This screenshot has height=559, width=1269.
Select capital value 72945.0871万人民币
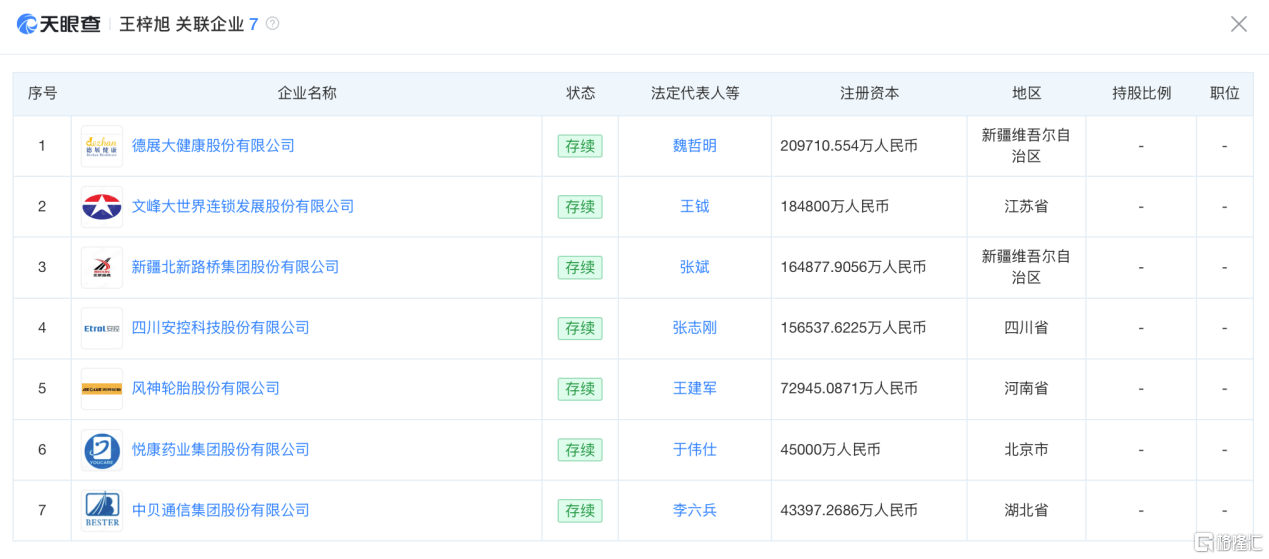pos(849,389)
